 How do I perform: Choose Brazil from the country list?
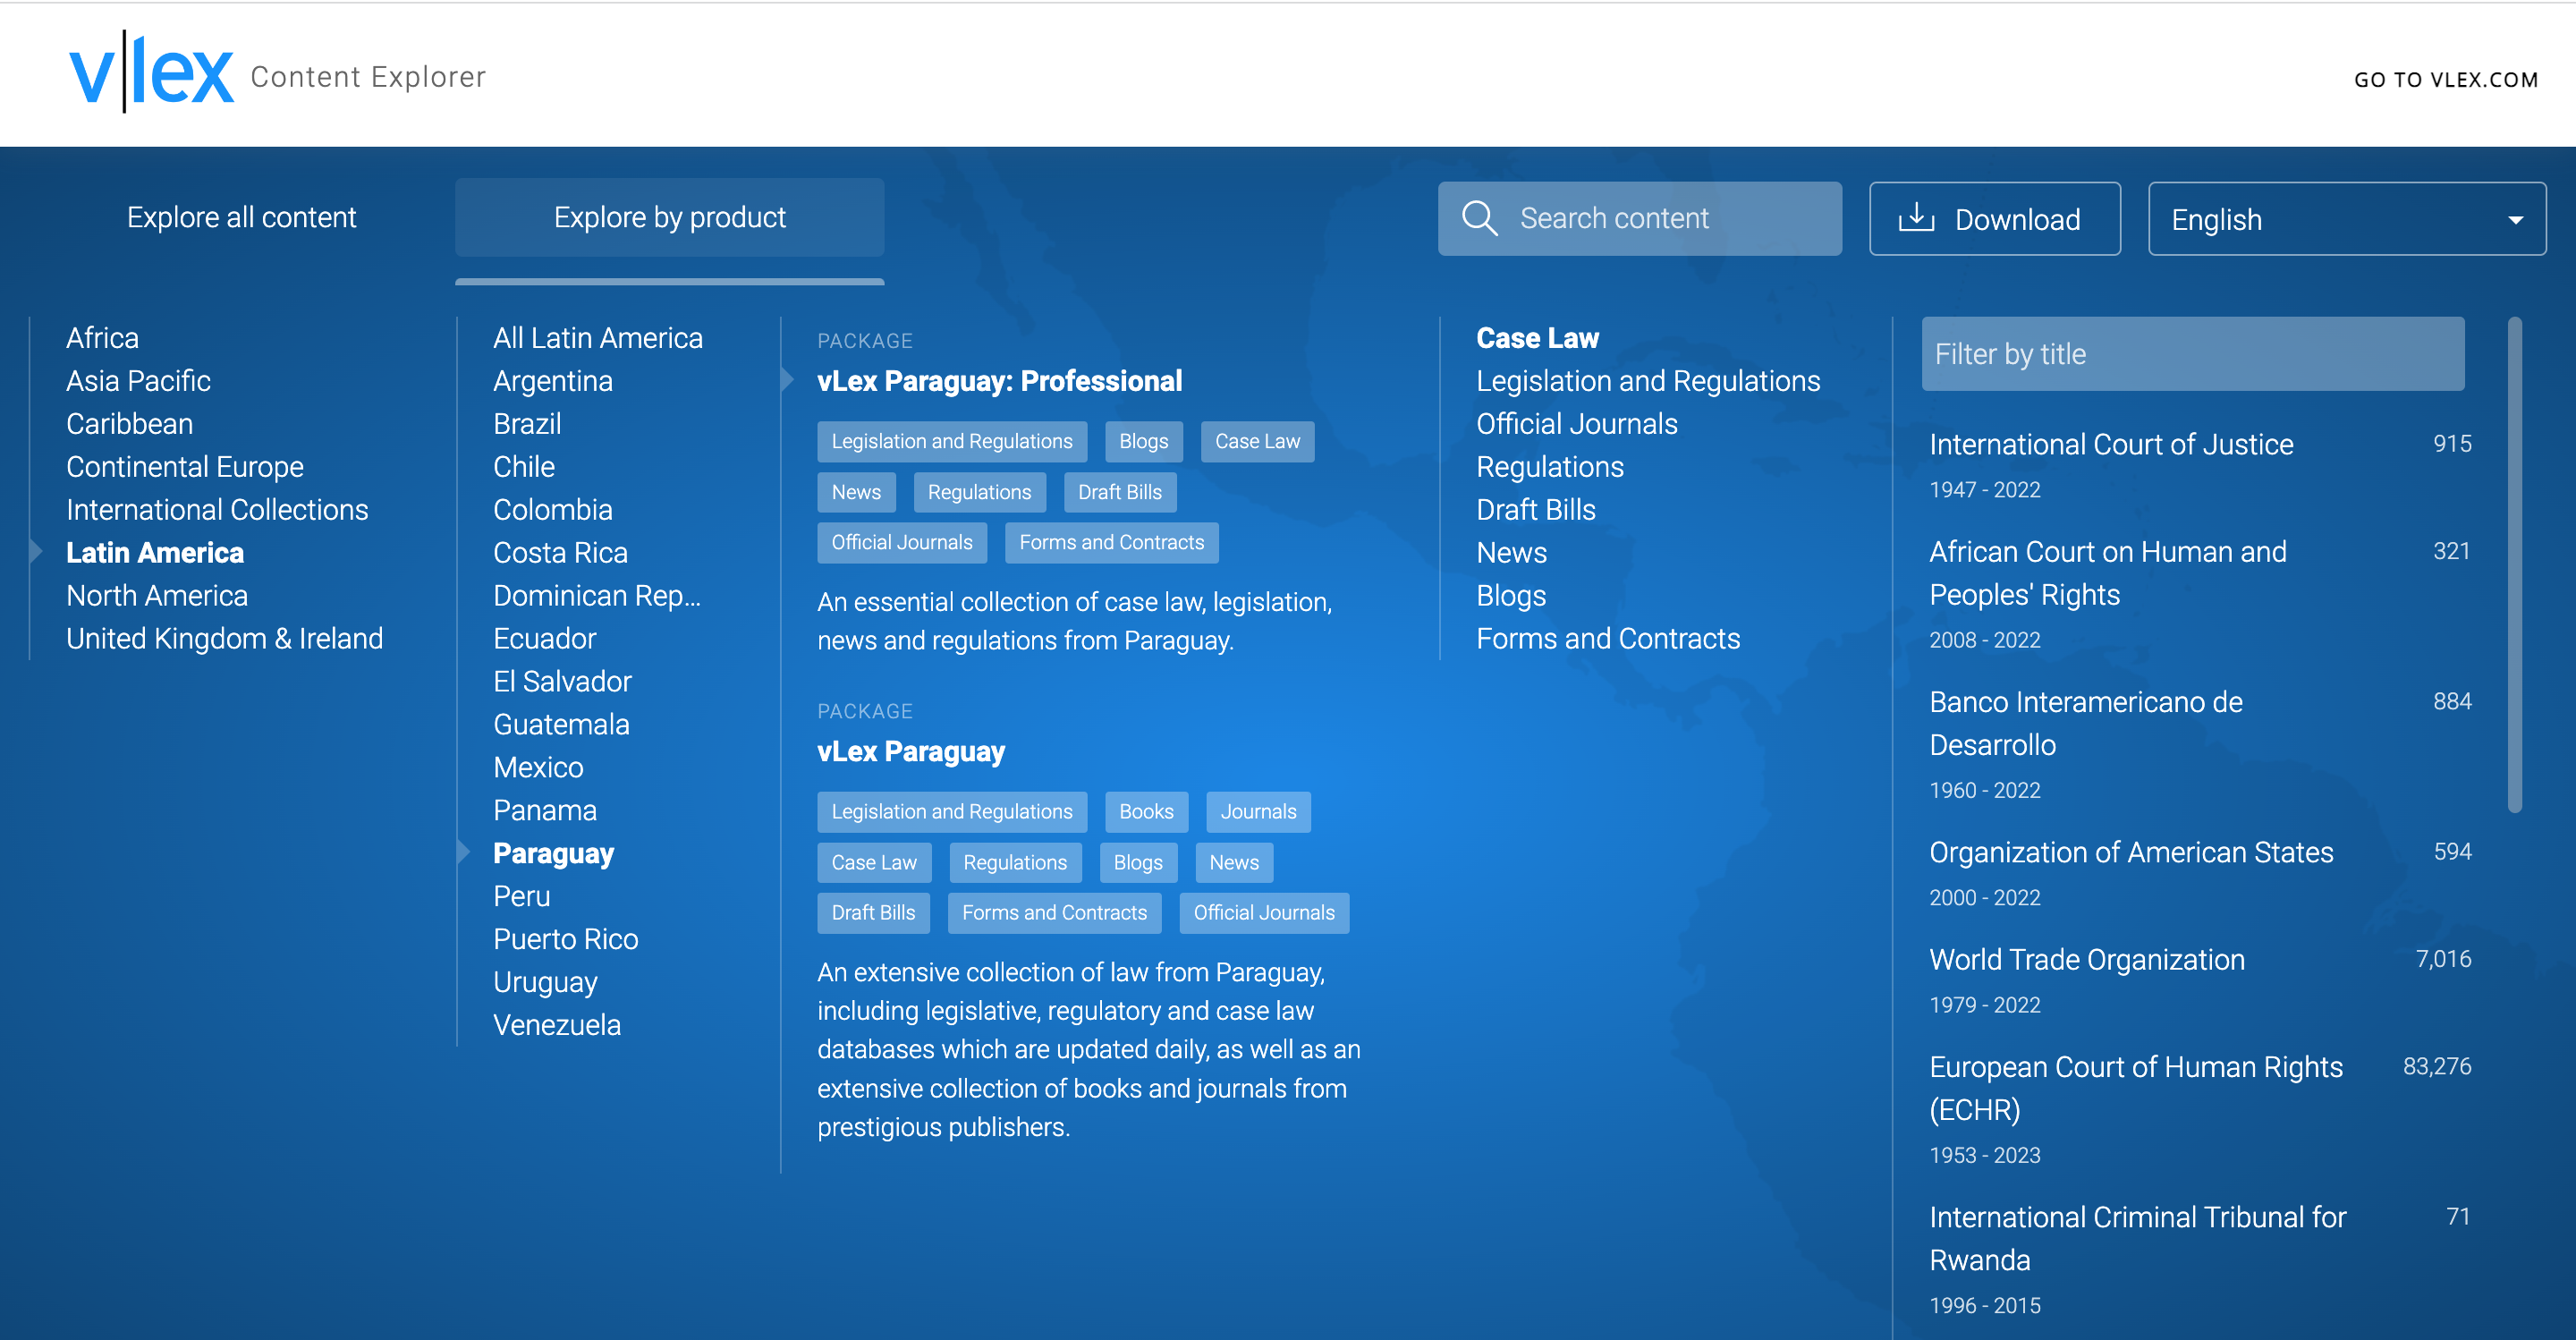(x=527, y=423)
